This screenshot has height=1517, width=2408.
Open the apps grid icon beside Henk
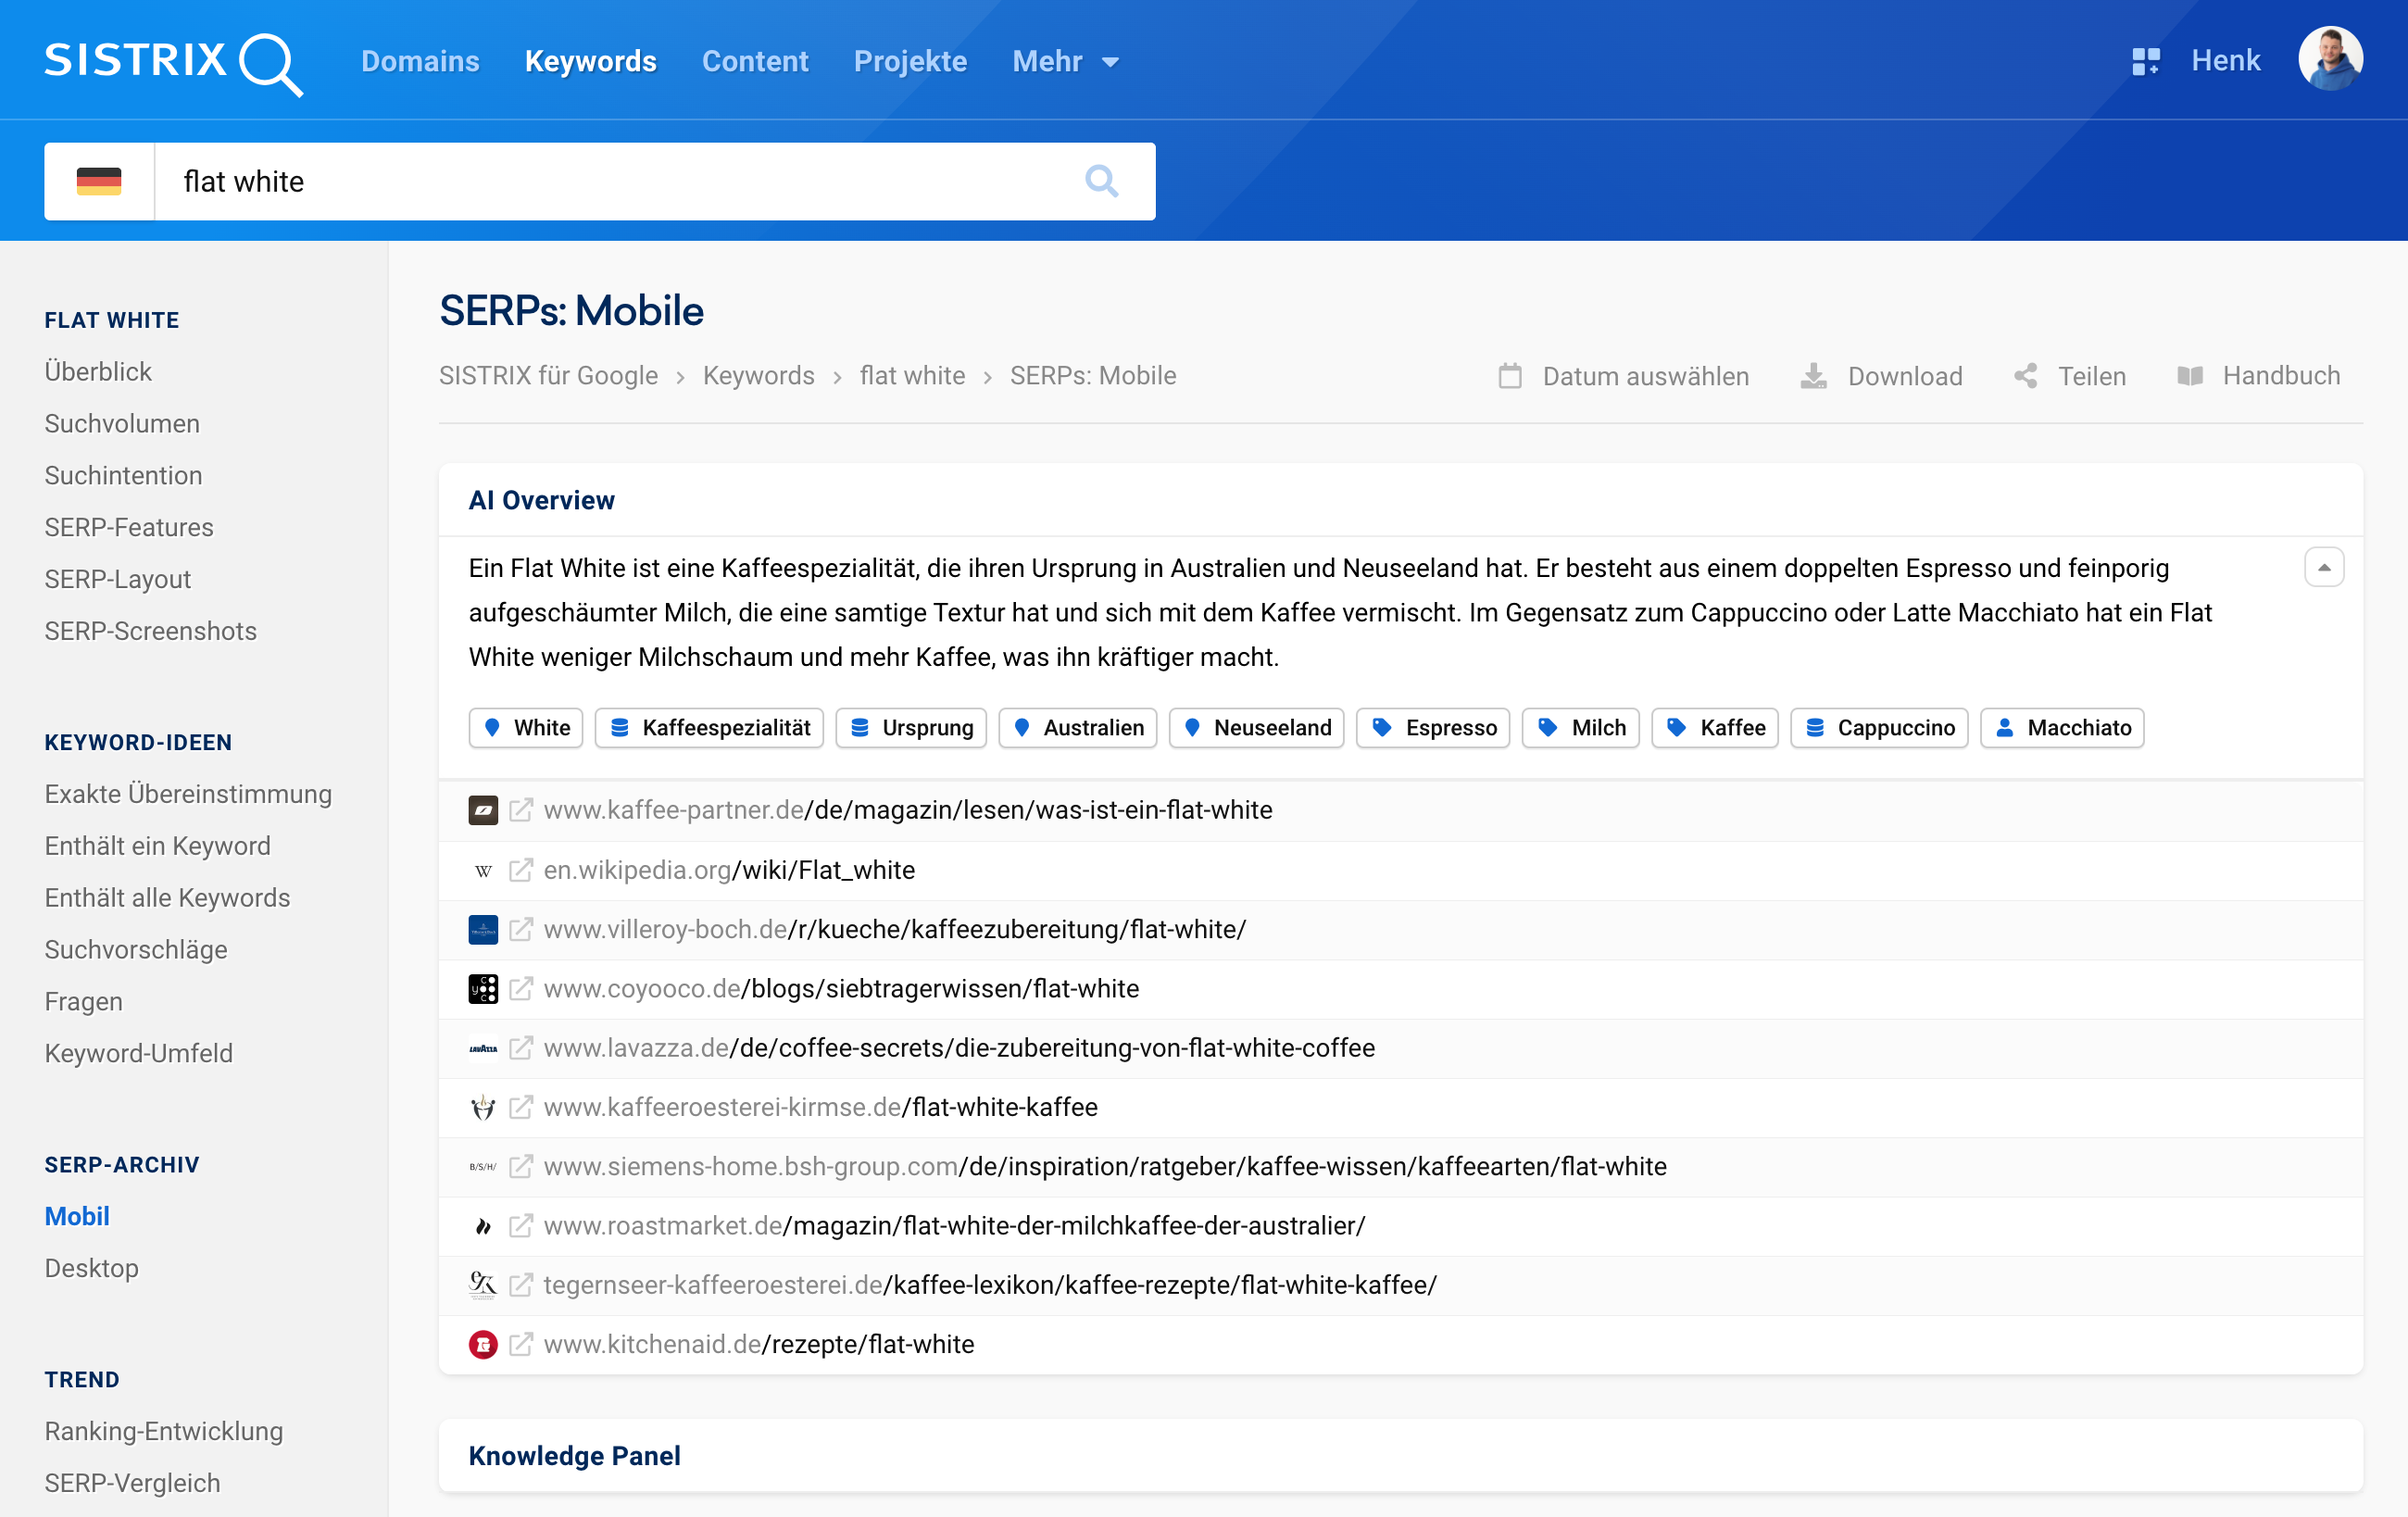click(x=2145, y=61)
